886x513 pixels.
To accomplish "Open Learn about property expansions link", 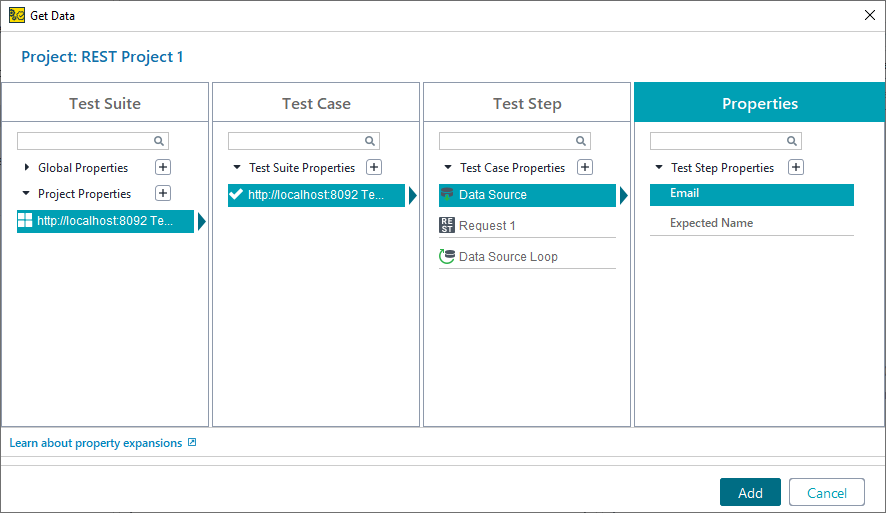I will [x=95, y=443].
